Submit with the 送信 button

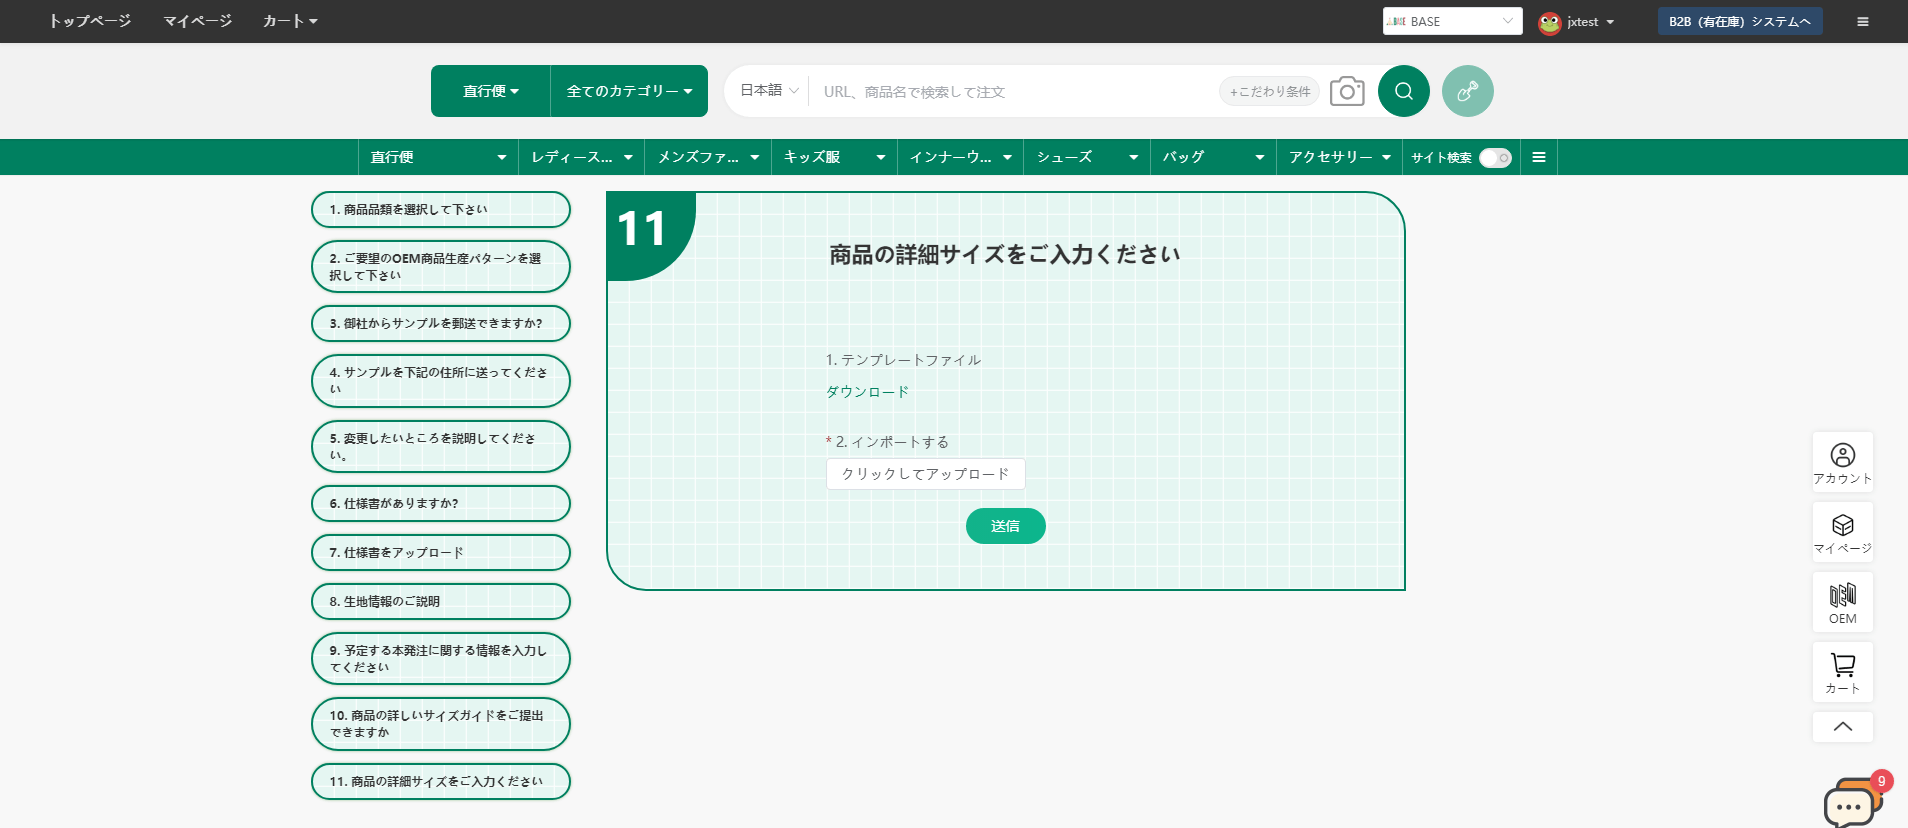(1006, 526)
